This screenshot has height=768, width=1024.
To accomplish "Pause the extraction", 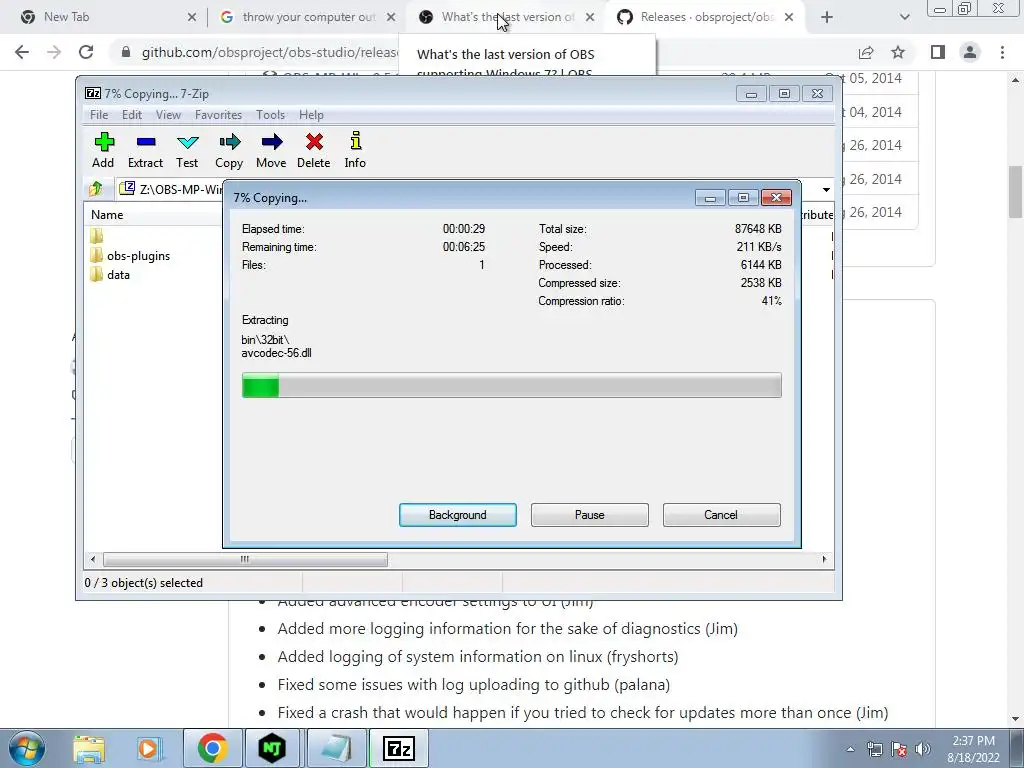I will [x=590, y=515].
